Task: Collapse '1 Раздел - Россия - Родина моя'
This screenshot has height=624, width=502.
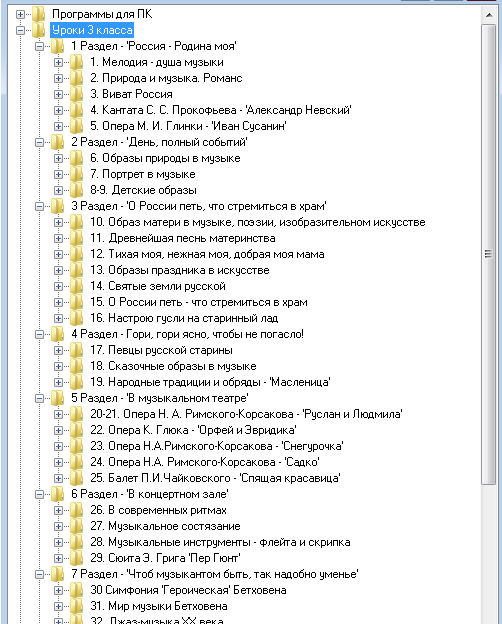Action: click(x=39, y=47)
